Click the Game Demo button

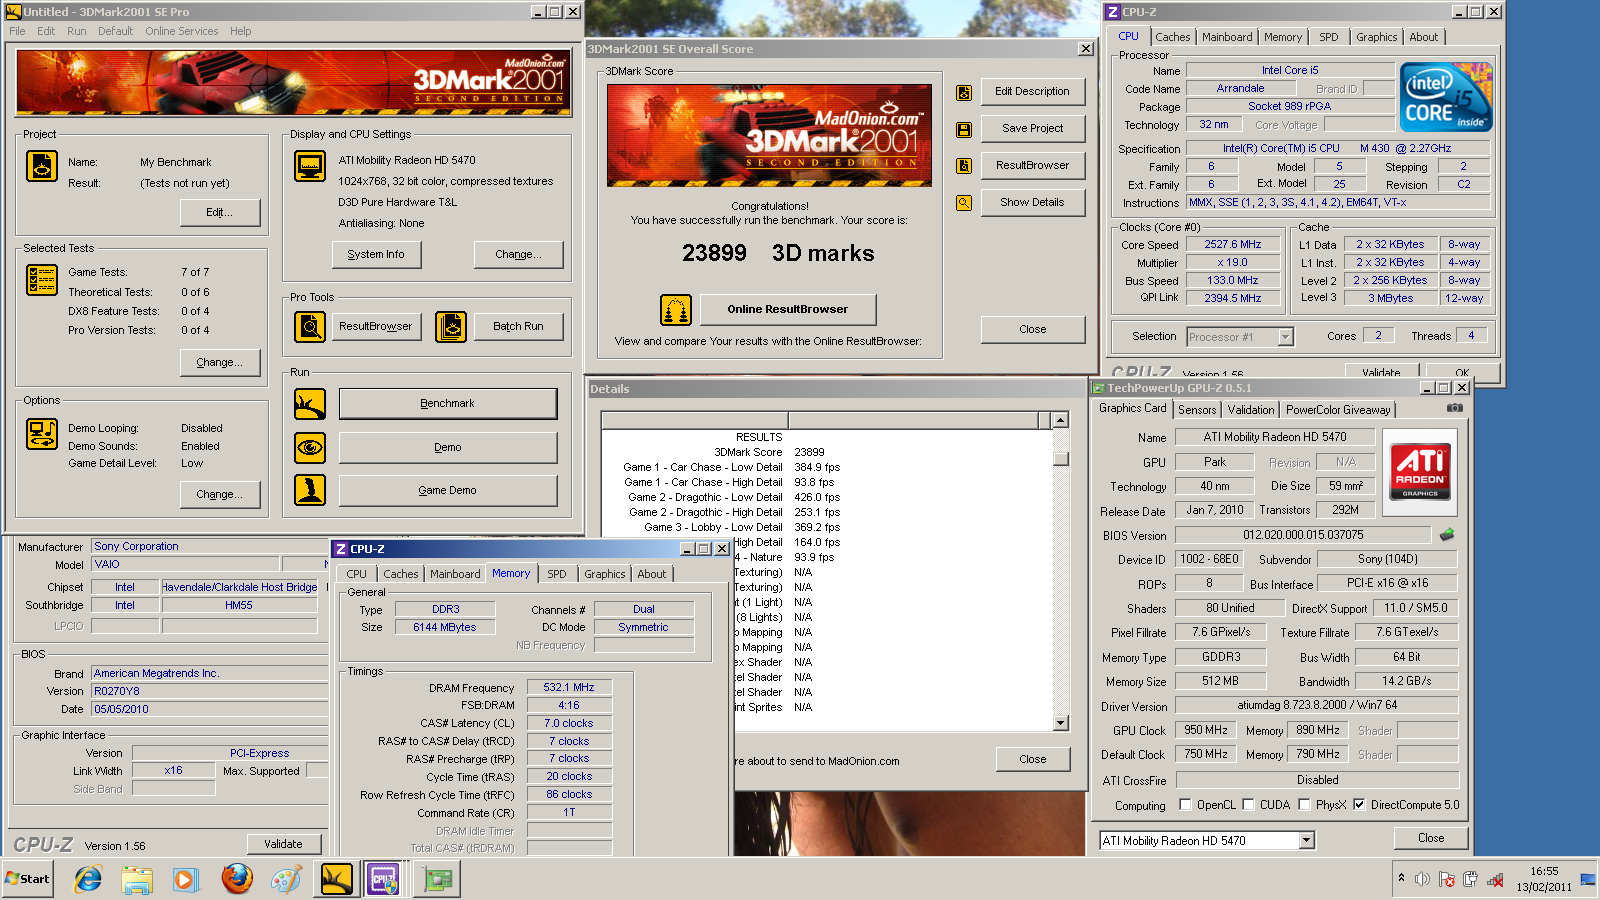coord(448,490)
